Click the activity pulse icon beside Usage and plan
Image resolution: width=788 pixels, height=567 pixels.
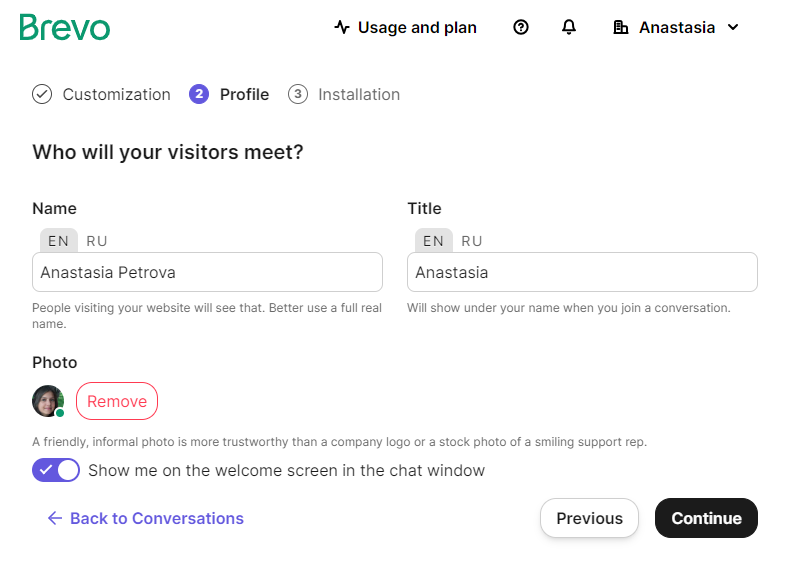[x=342, y=27]
